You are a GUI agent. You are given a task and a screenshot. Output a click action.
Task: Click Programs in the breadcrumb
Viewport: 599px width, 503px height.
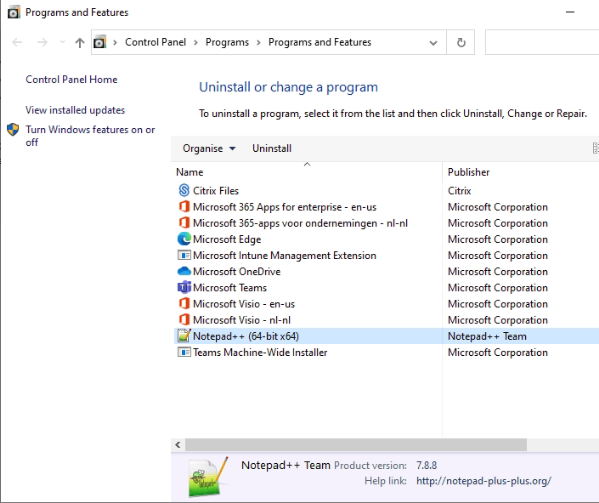coord(227,42)
